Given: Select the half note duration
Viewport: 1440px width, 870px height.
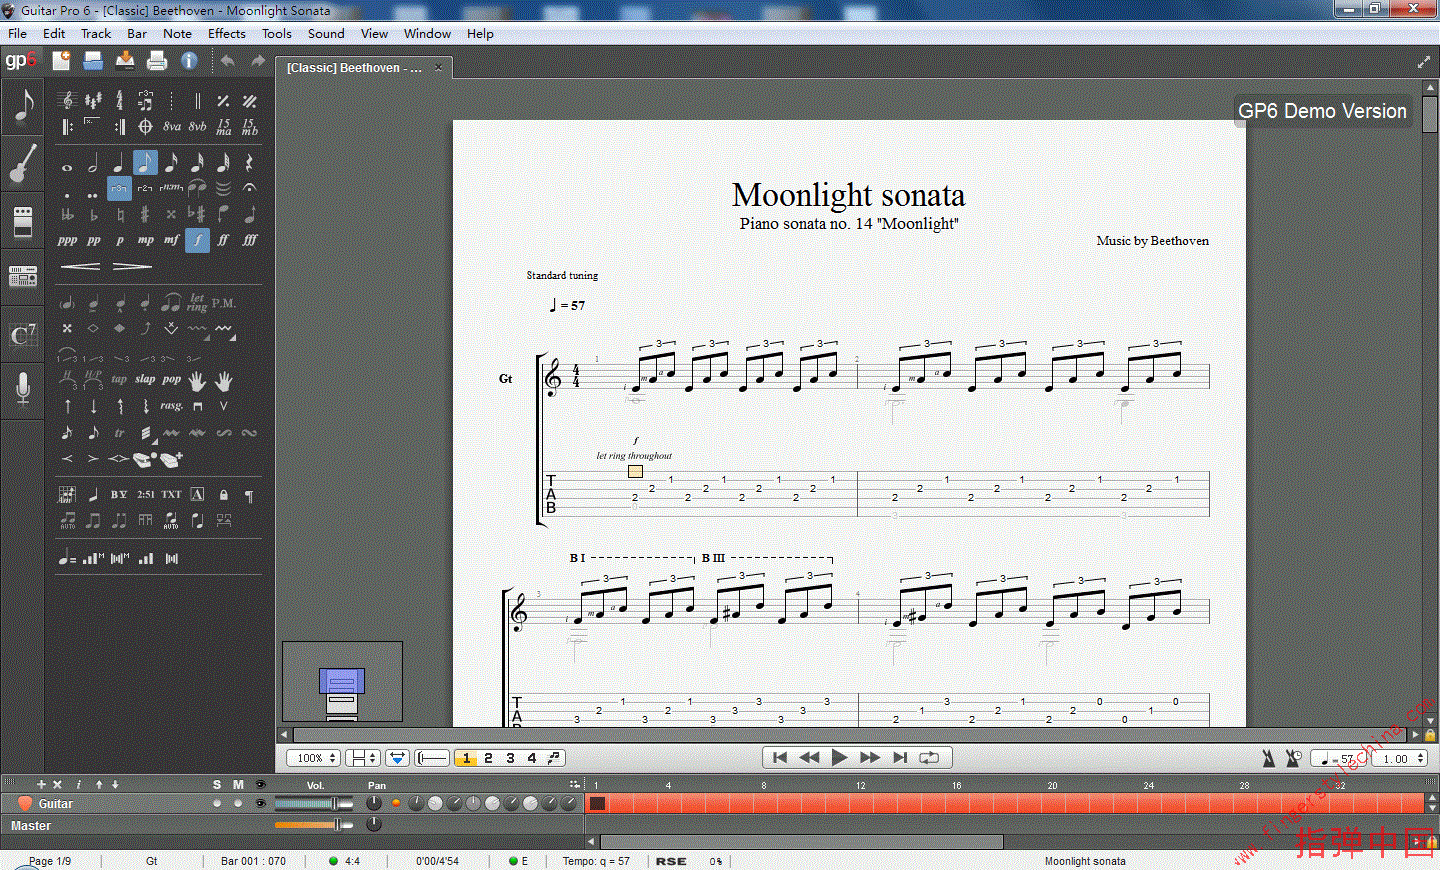Looking at the screenshot, I should pyautogui.click(x=93, y=163).
